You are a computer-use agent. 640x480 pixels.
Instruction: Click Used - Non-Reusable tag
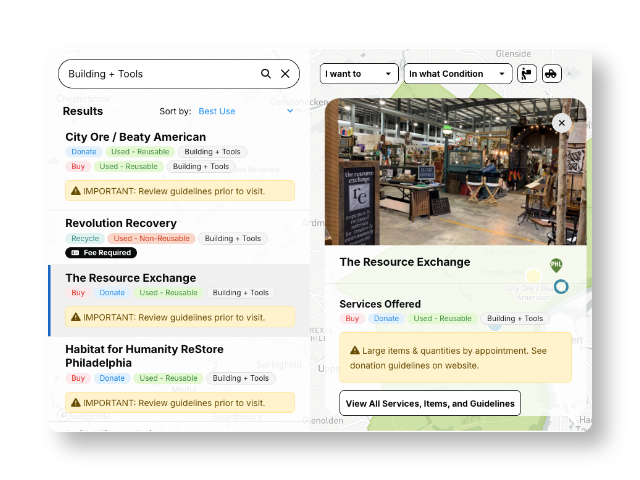(151, 238)
